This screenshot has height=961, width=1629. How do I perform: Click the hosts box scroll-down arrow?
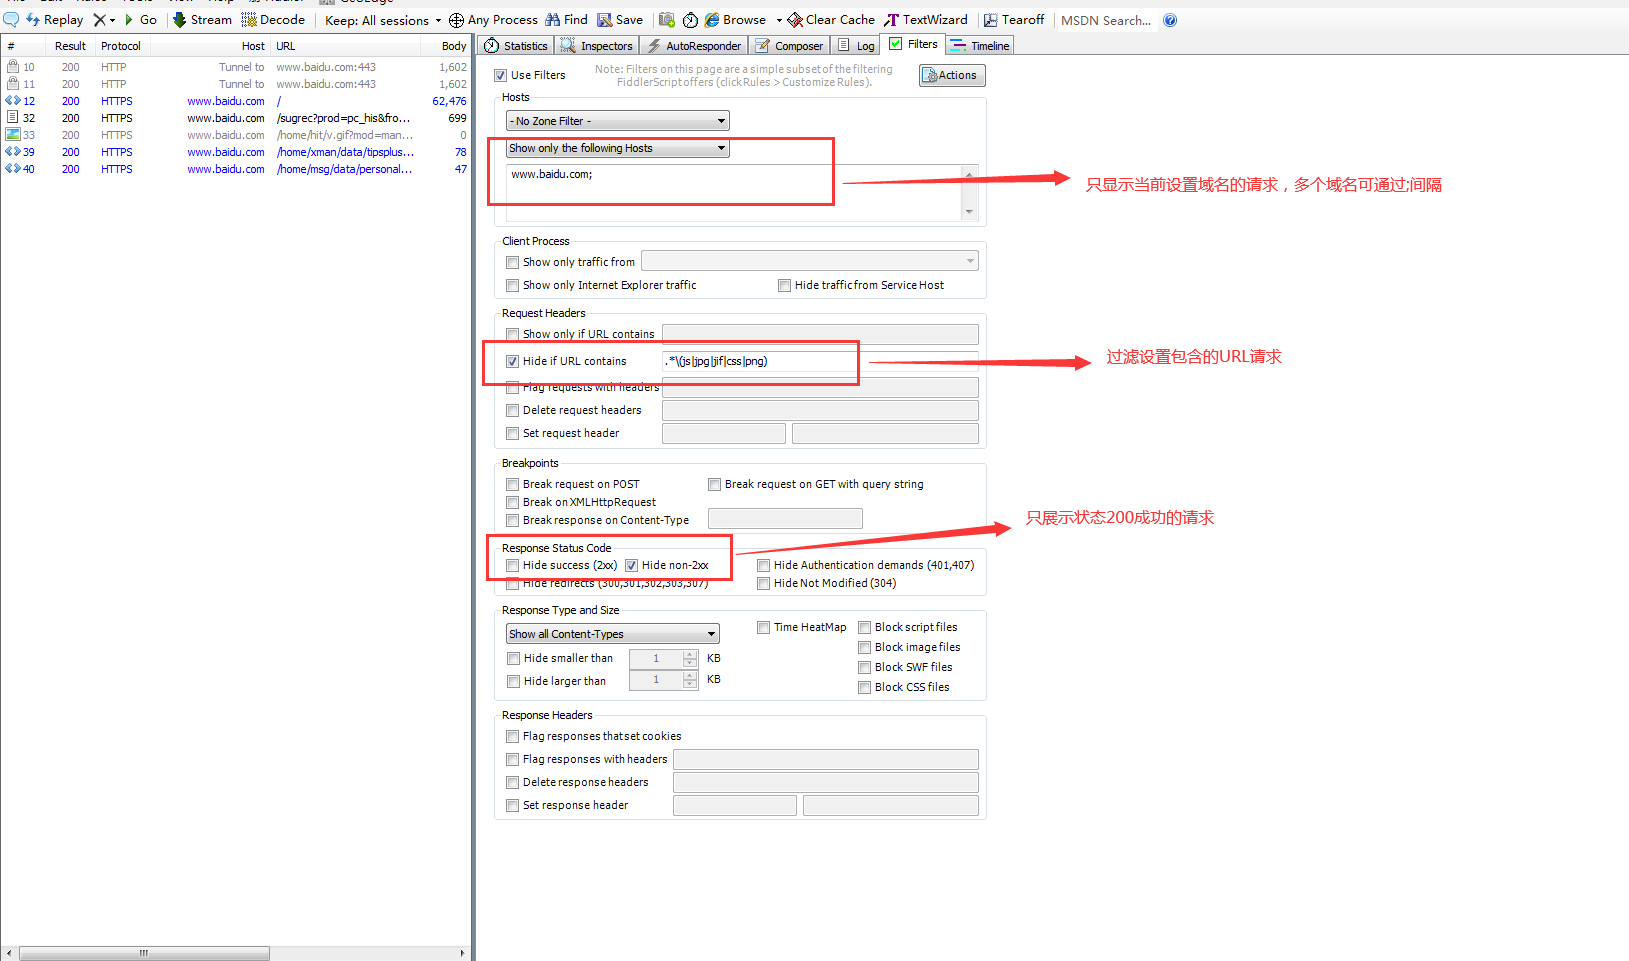pos(968,212)
